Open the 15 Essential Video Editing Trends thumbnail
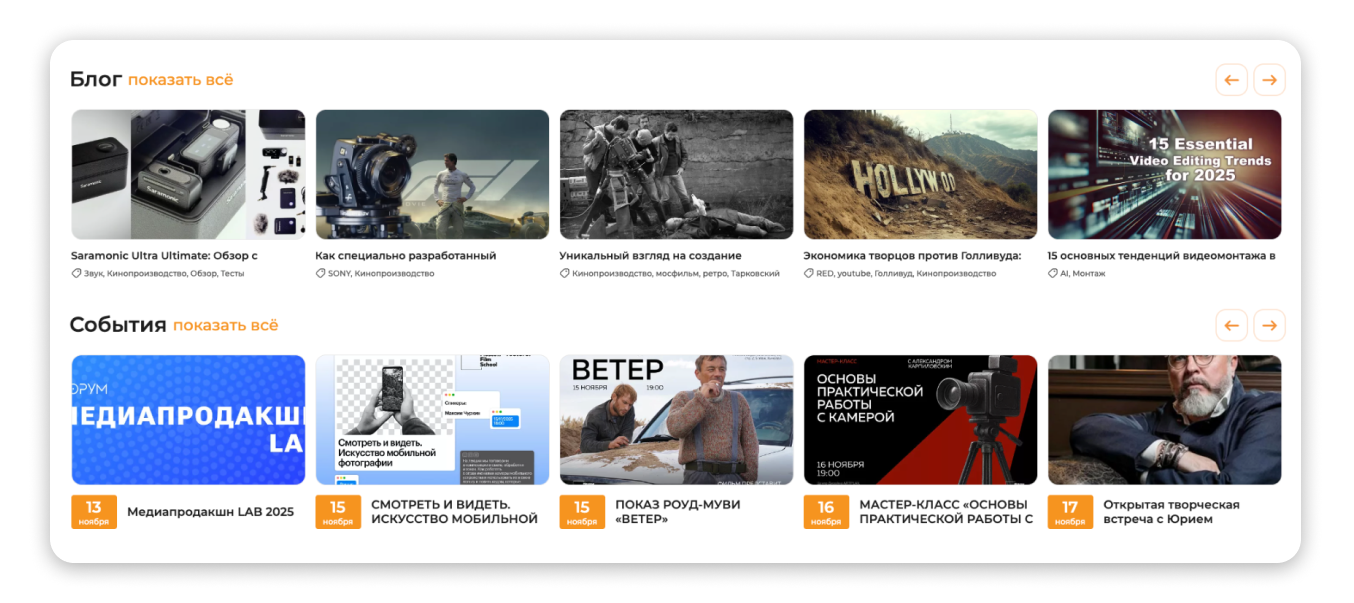 coord(1164,174)
